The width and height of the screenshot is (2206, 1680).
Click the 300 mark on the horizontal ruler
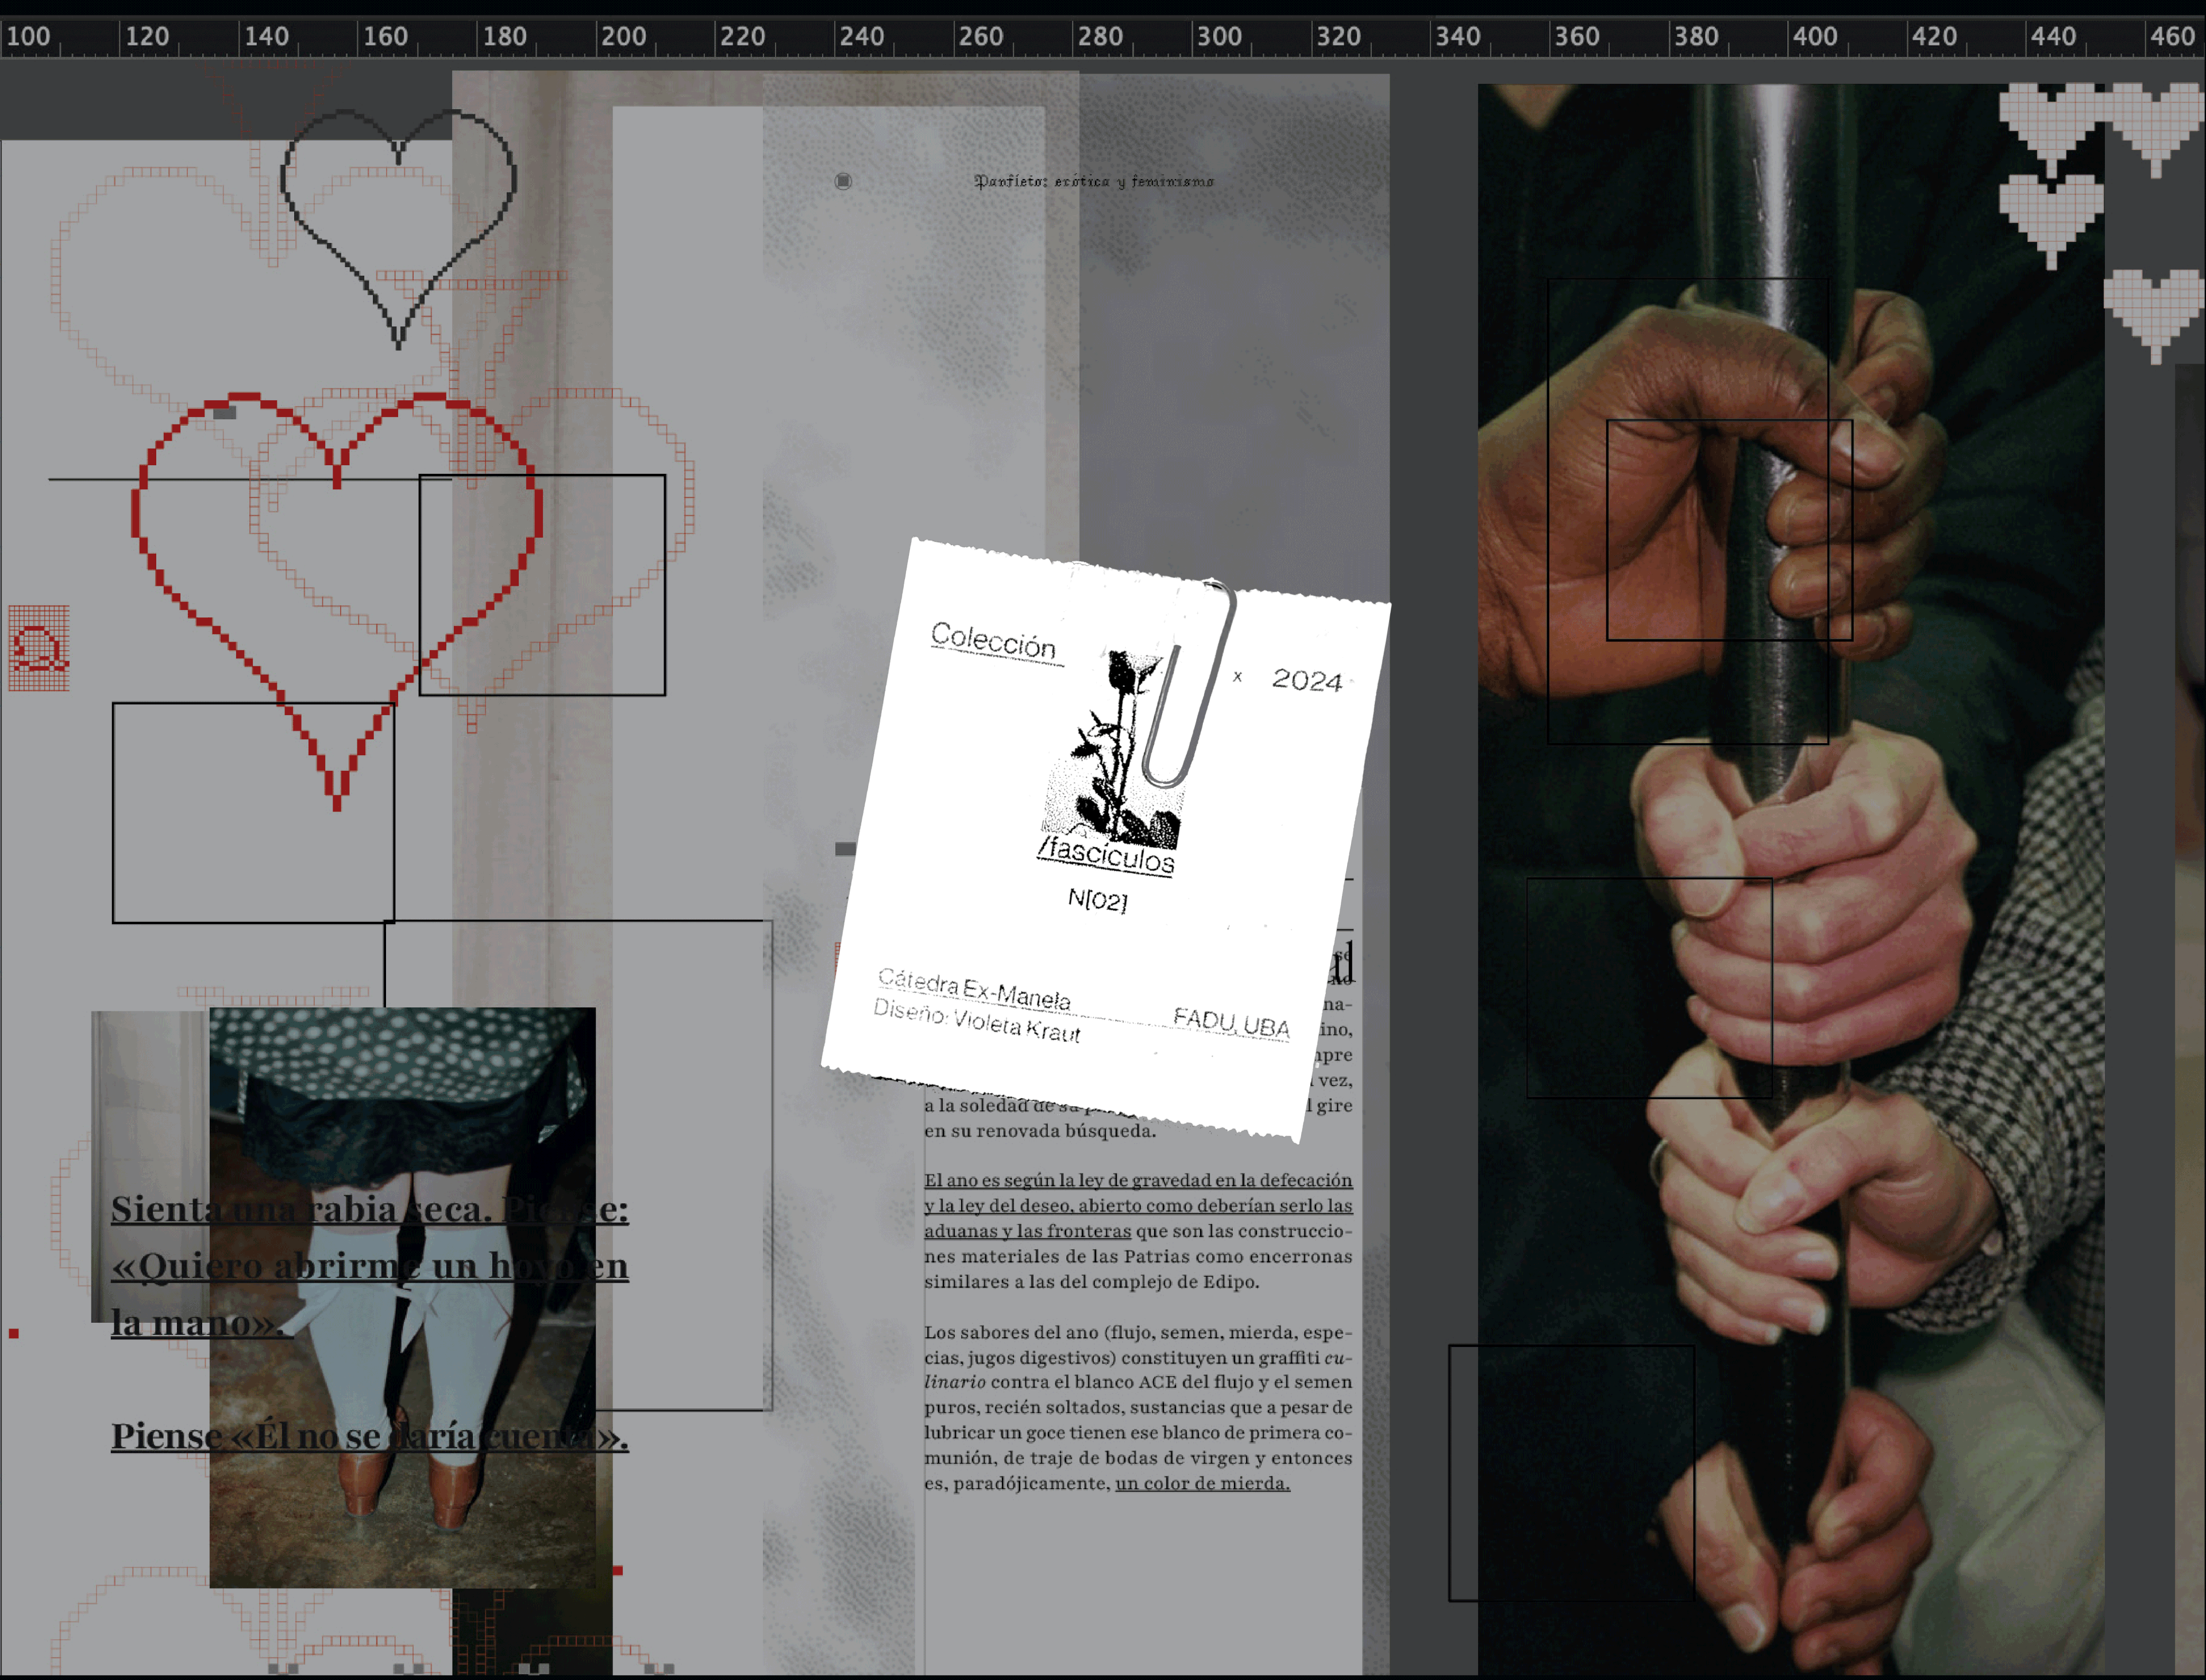(1218, 37)
